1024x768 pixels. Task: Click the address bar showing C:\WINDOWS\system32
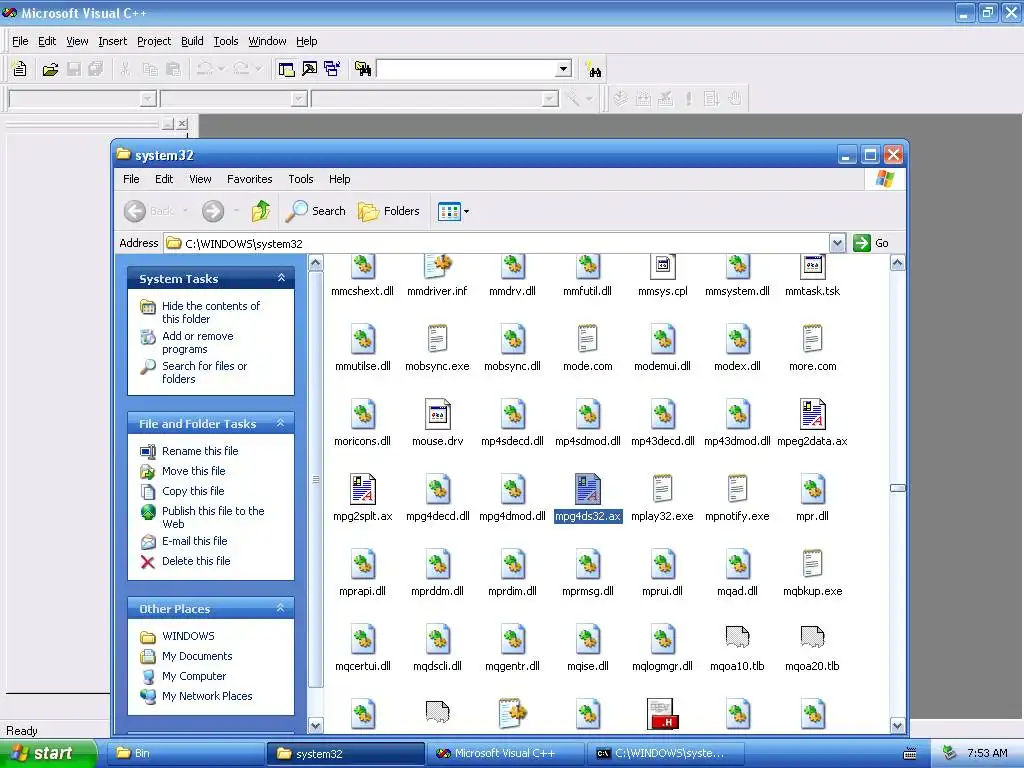(x=496, y=244)
